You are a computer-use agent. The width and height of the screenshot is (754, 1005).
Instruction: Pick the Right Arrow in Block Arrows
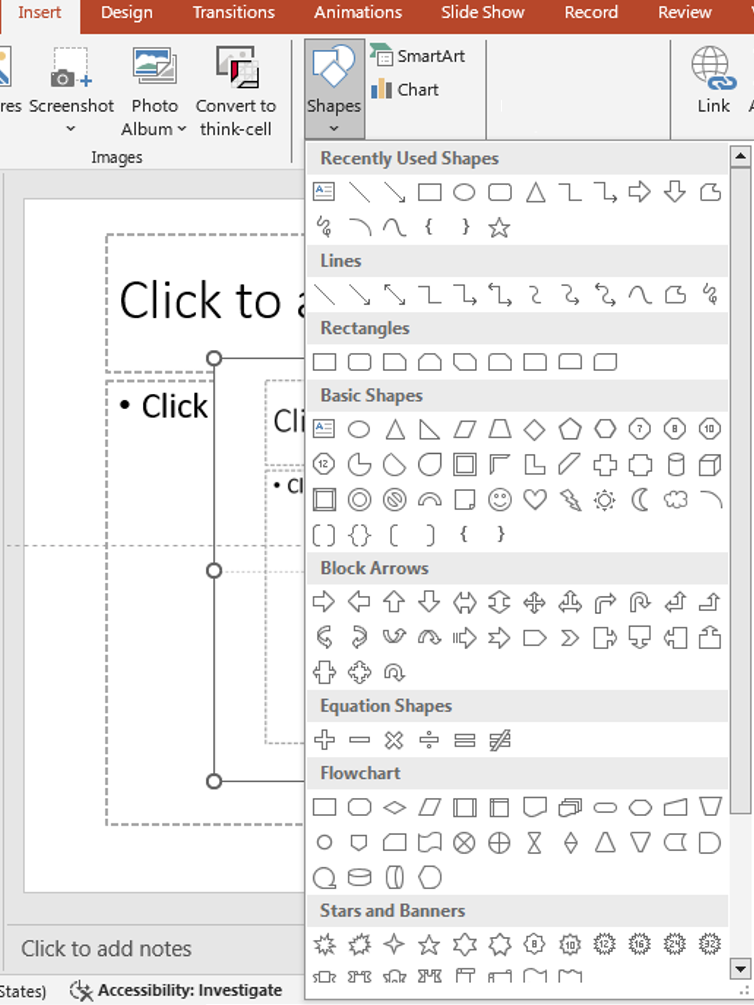(324, 602)
